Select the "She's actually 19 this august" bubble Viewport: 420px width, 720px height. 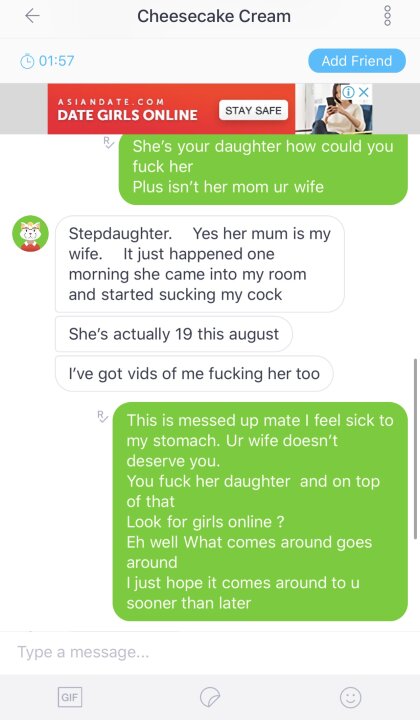click(174, 334)
